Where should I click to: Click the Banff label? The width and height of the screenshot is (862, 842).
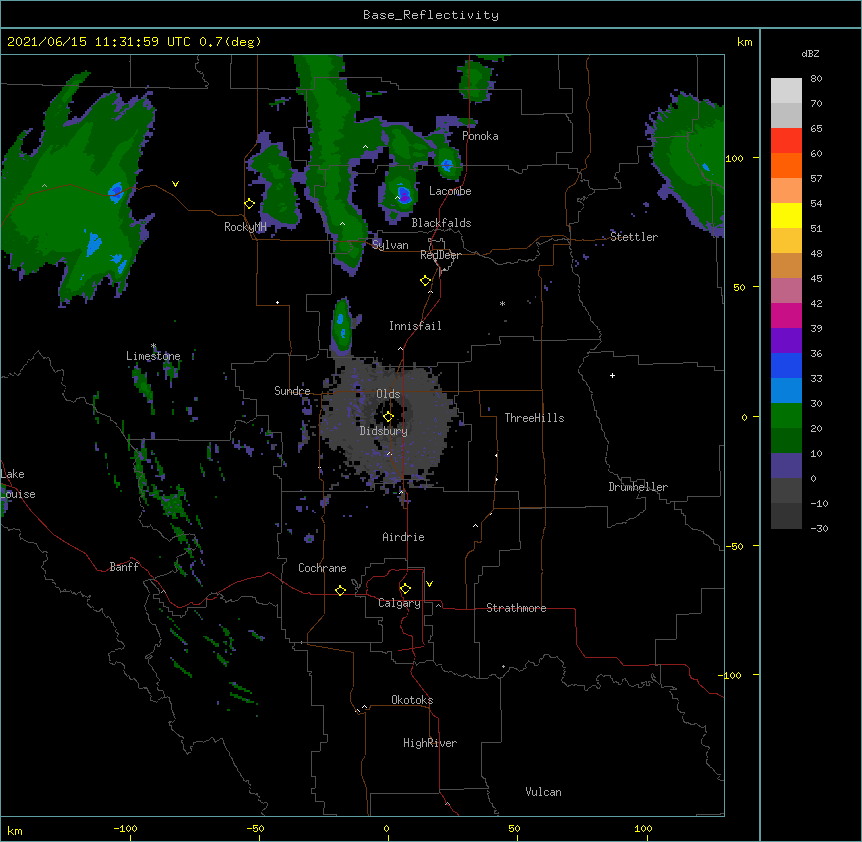tap(124, 567)
